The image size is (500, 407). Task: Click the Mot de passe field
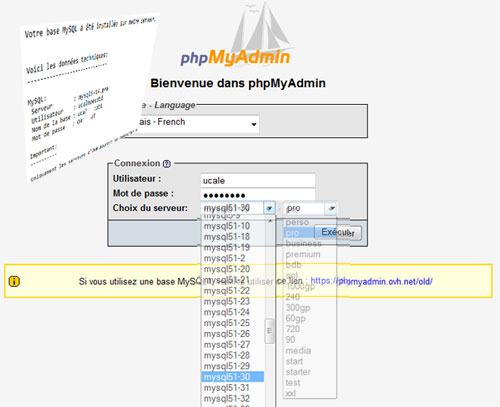click(258, 195)
